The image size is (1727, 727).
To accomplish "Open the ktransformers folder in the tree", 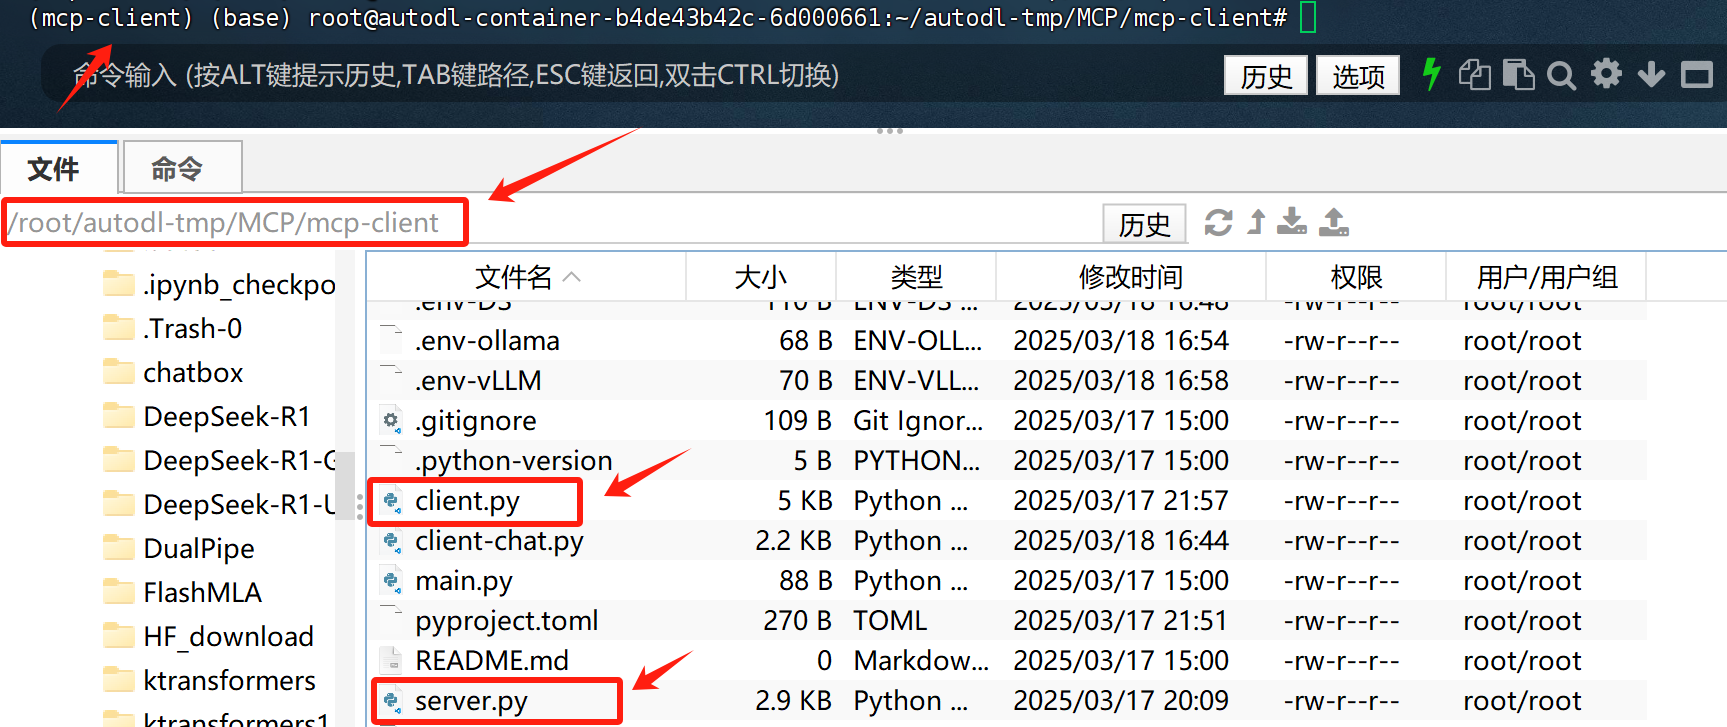I will (229, 680).
